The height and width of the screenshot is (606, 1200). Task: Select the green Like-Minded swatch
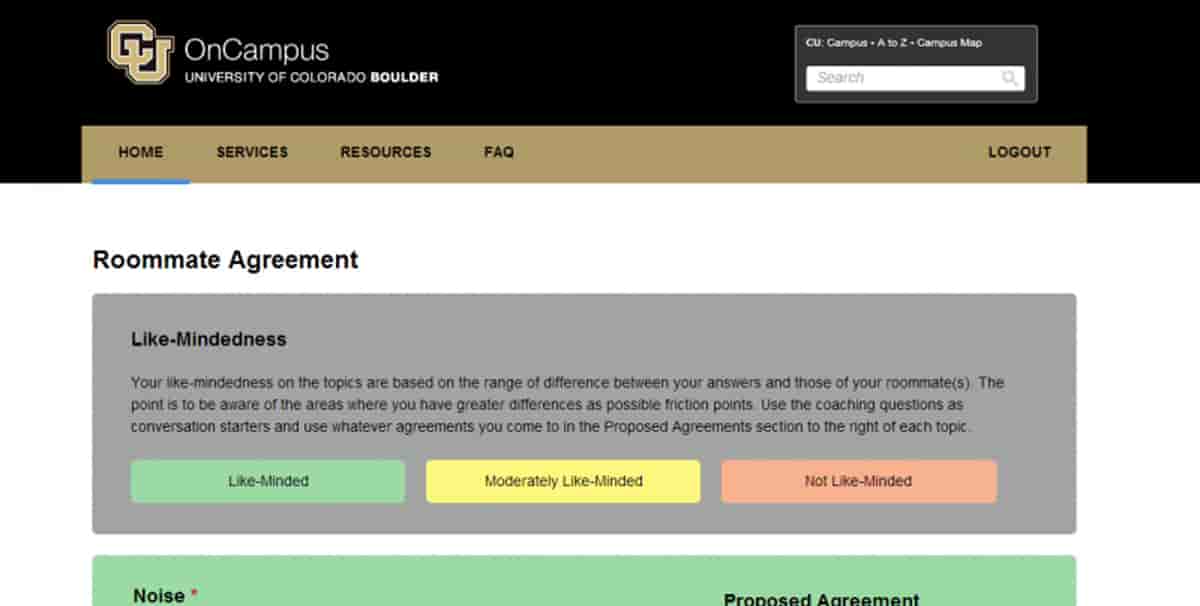(268, 481)
